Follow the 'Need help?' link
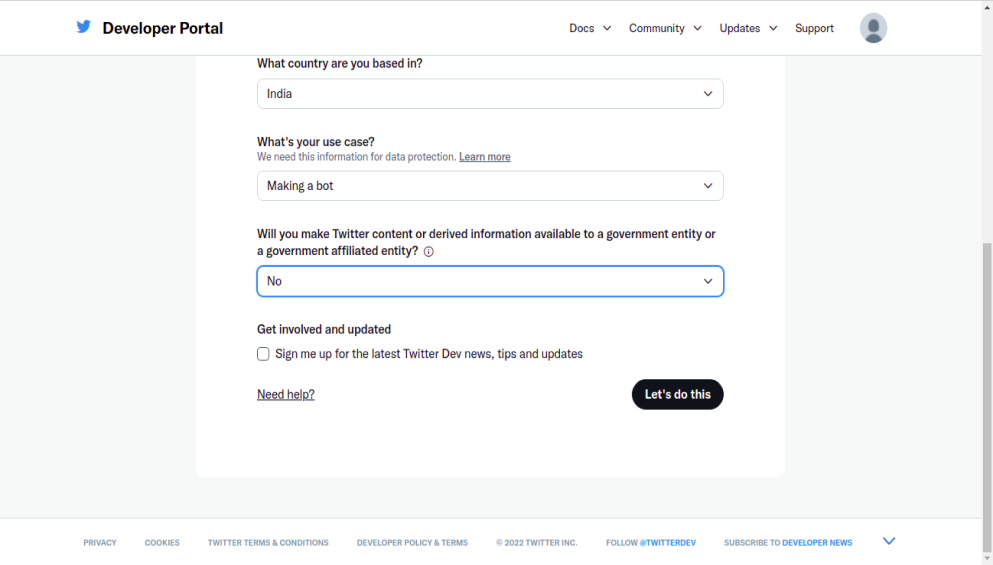The height and width of the screenshot is (565, 993). point(286,395)
